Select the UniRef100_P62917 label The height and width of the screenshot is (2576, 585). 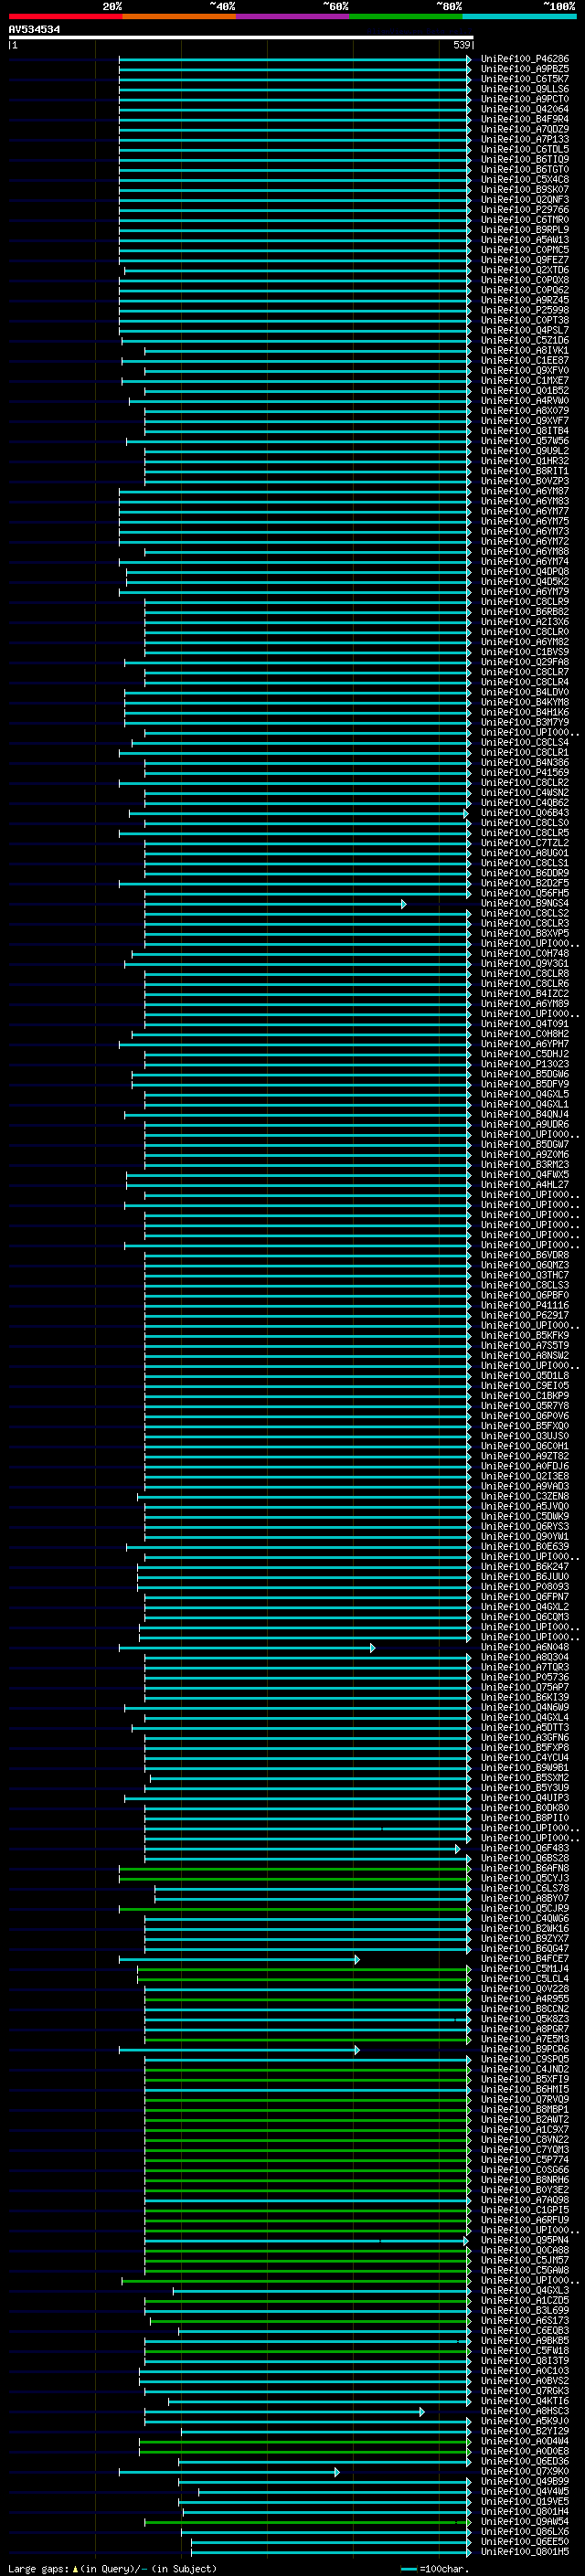(524, 1316)
